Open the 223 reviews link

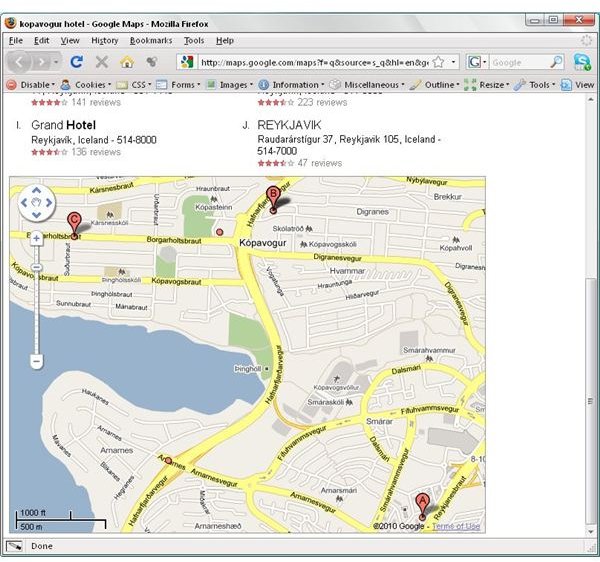(322, 102)
